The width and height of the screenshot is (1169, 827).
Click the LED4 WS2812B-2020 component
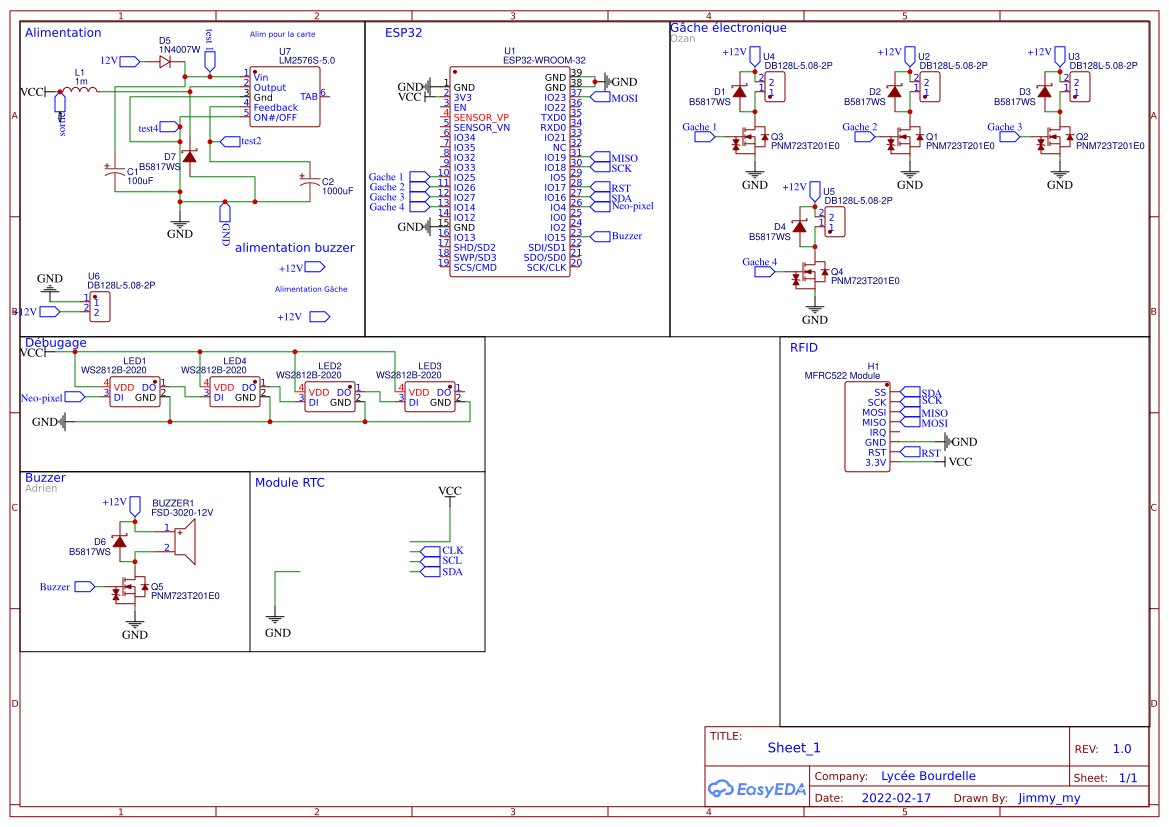tap(235, 392)
